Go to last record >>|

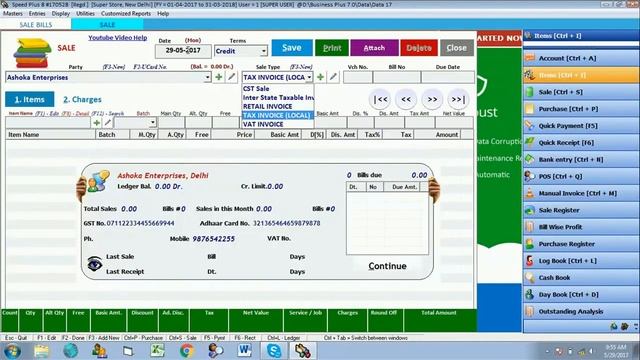click(x=458, y=99)
